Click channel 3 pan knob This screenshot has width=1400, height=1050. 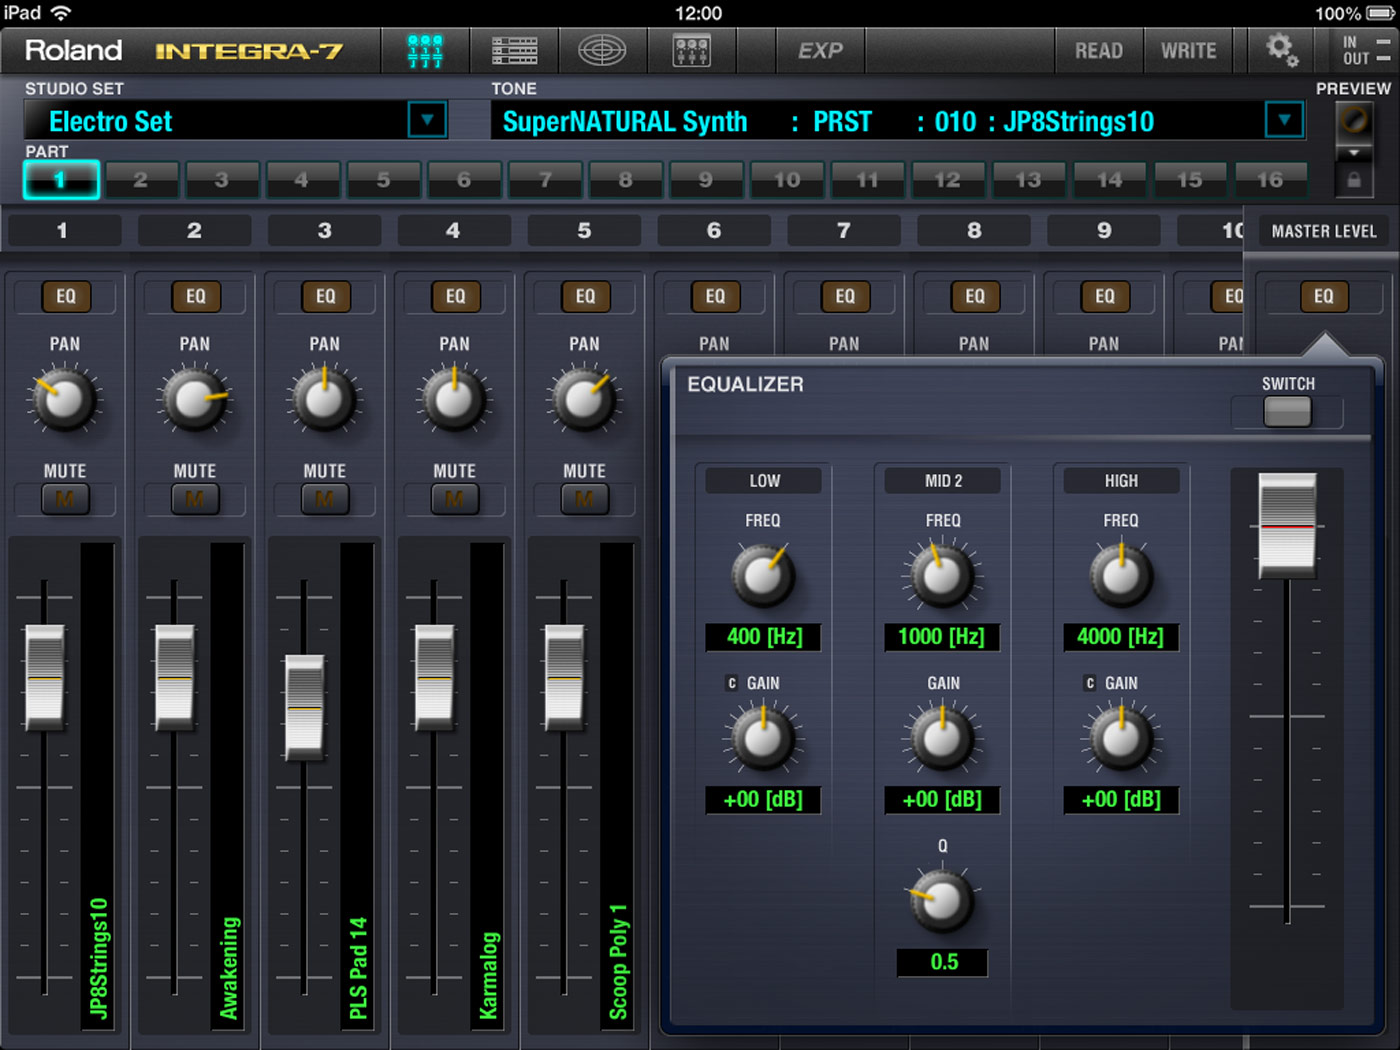pos(324,400)
